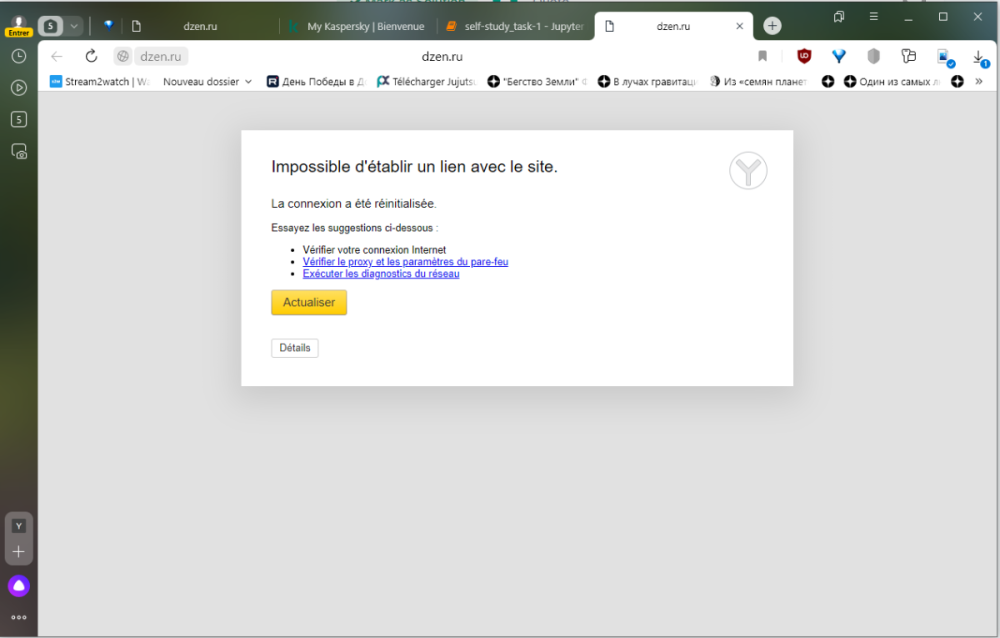The image size is (1000, 638).
Task: Open sidebar three-dots more options
Action: tap(18, 617)
